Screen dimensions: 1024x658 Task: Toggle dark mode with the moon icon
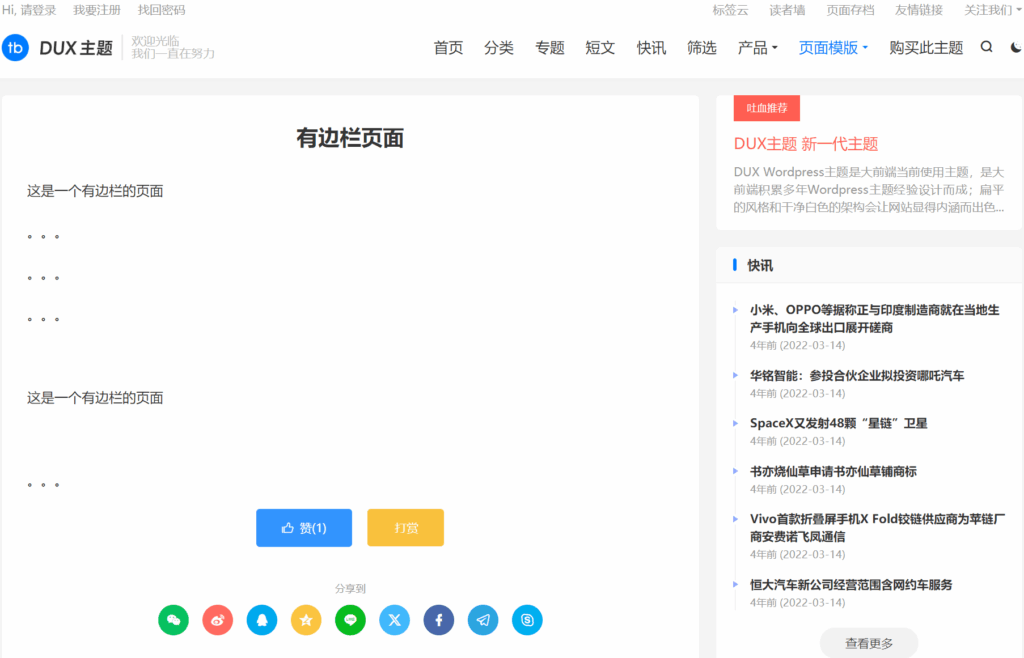pos(1016,47)
